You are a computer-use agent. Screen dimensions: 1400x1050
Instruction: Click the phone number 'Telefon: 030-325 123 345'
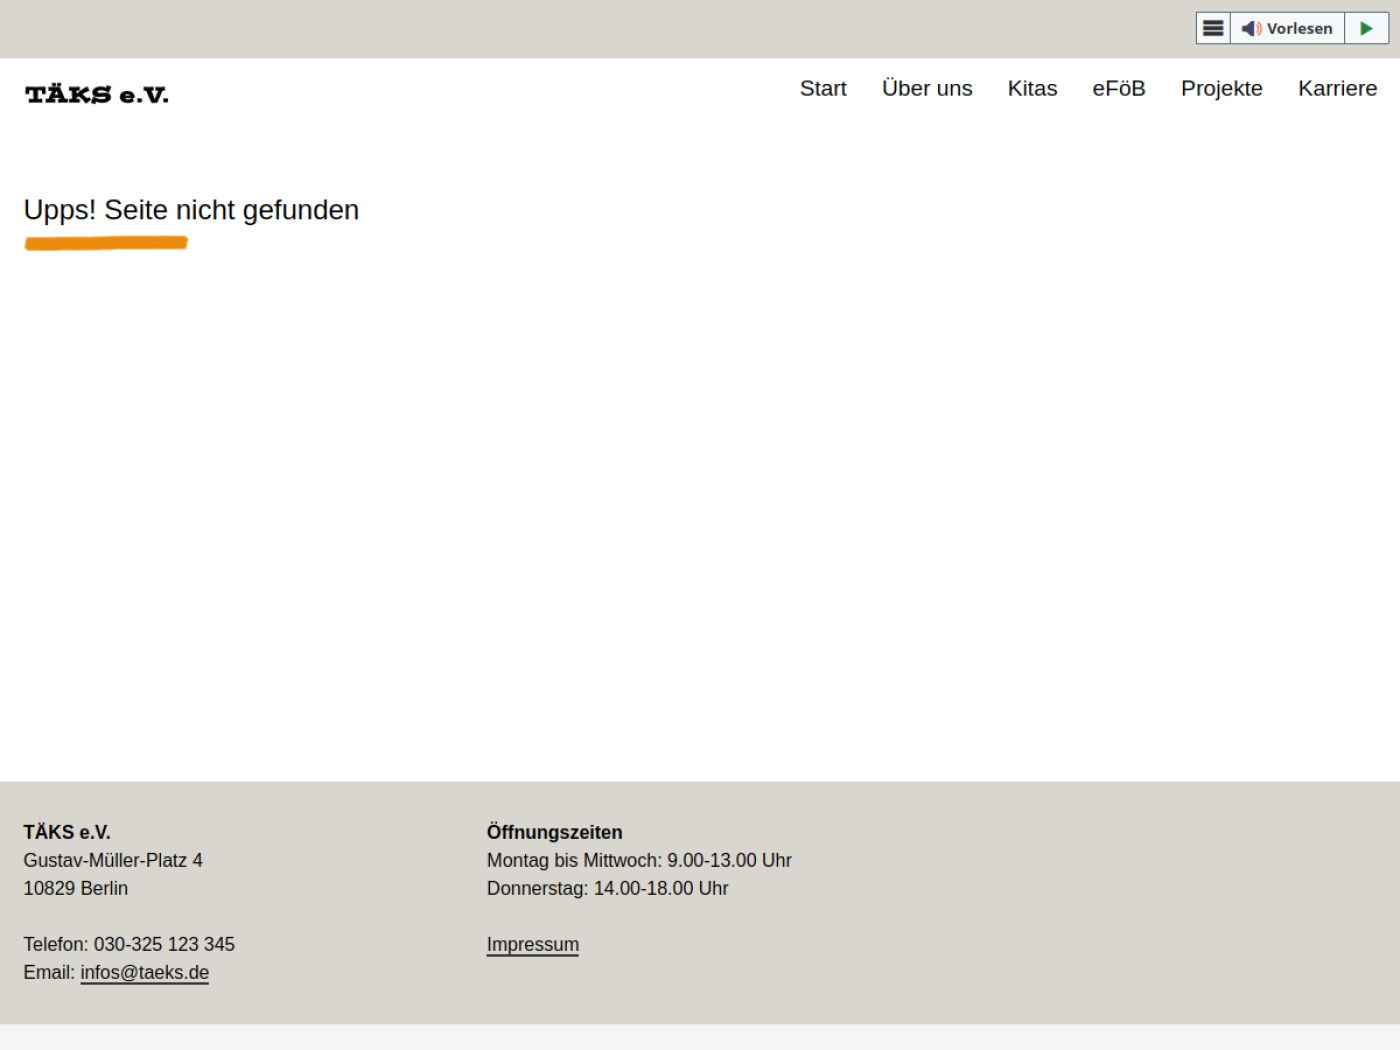tap(129, 944)
